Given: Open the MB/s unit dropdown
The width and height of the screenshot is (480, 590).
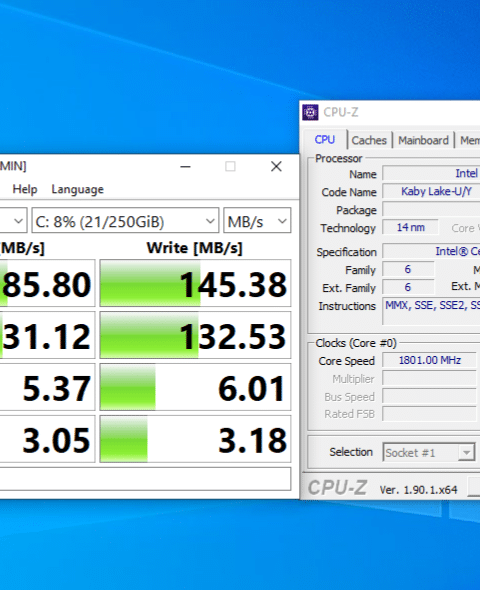Looking at the screenshot, I should coord(257,221).
